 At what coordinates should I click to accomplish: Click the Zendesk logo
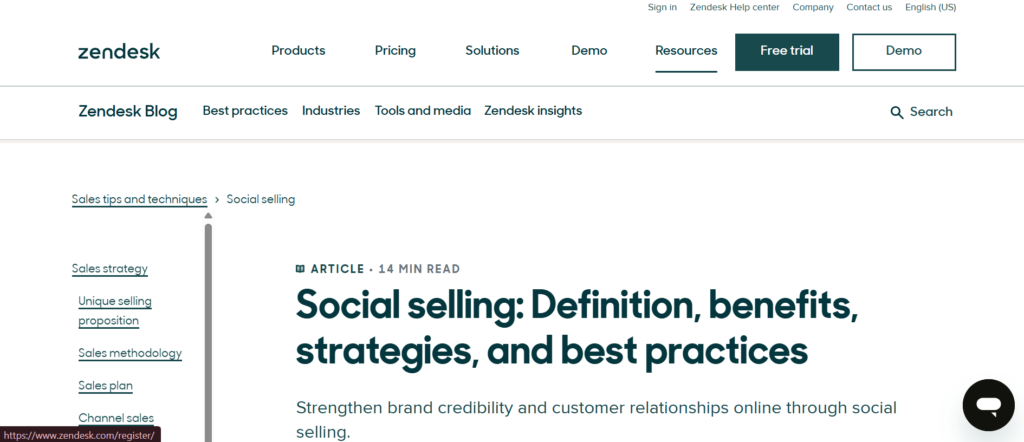click(x=119, y=51)
